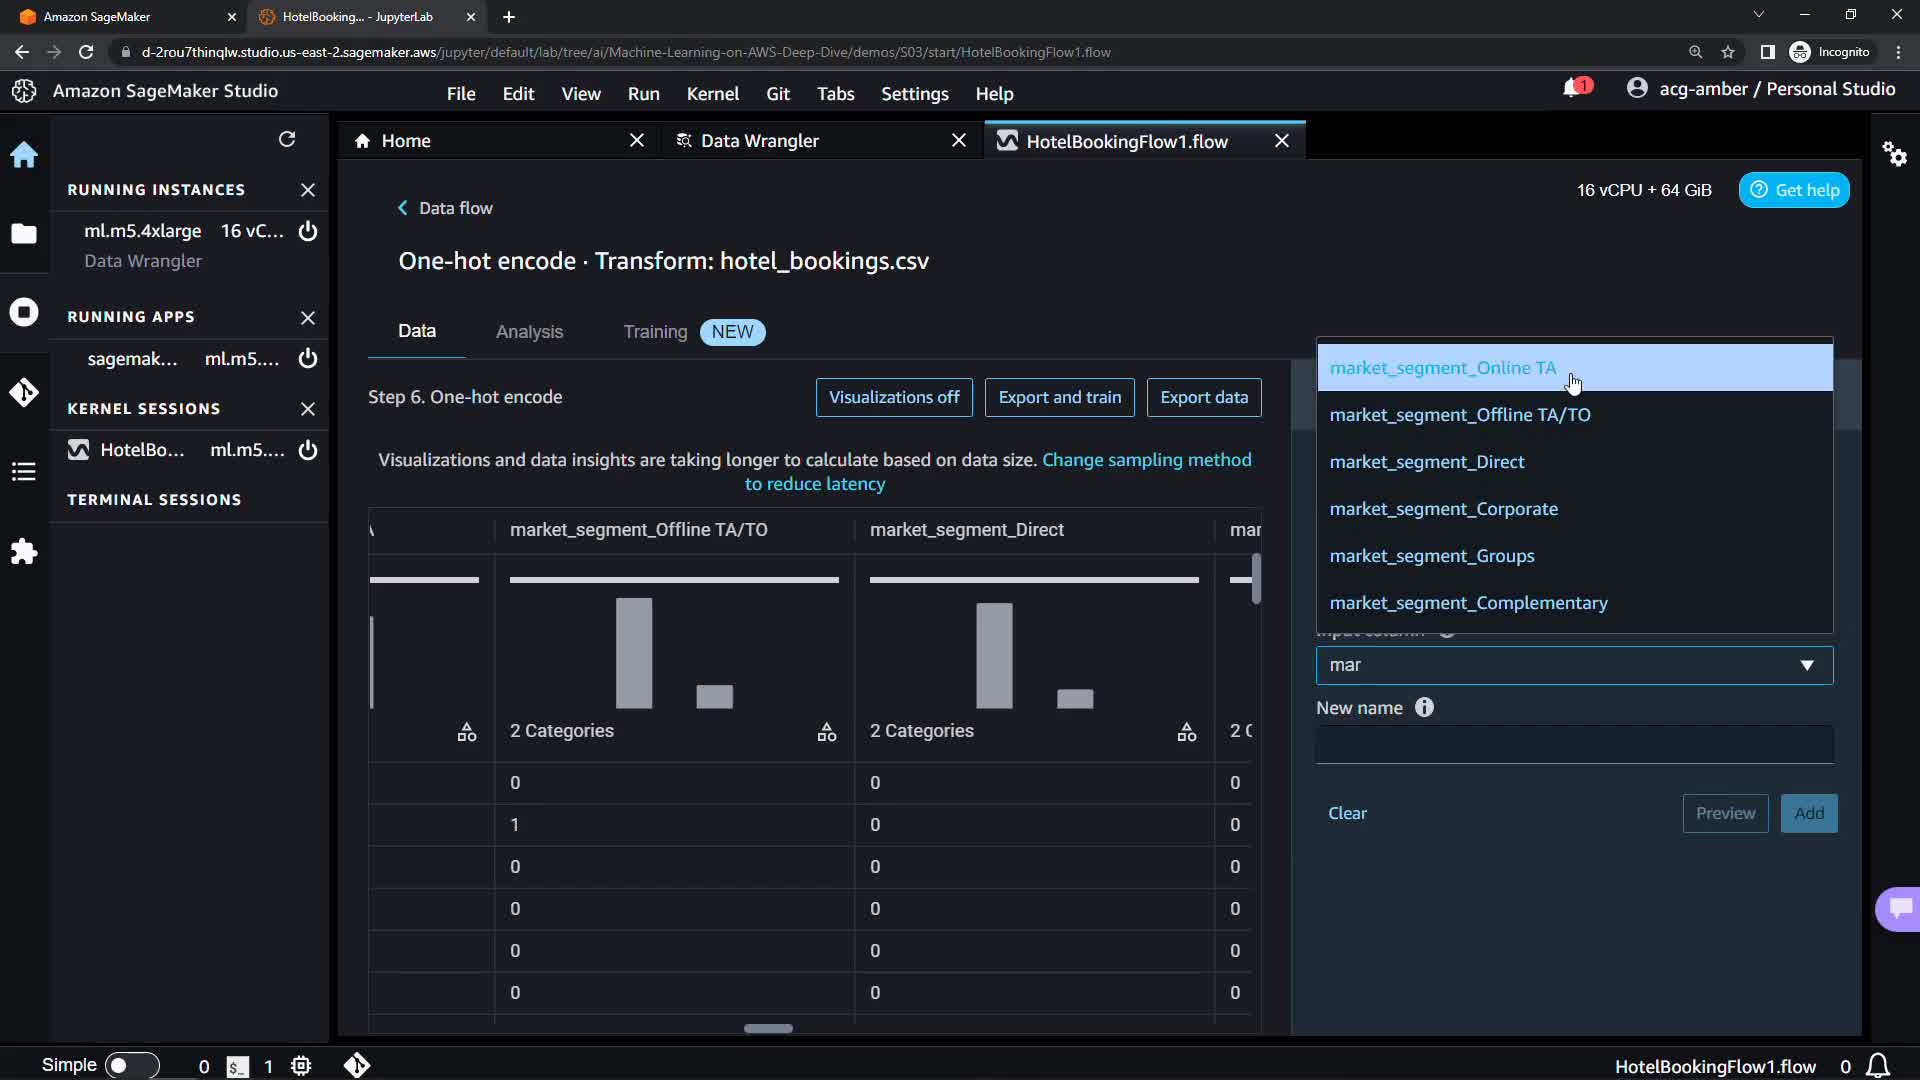The image size is (1920, 1080).
Task: Toggle the Simple mode switch
Action: tap(131, 1065)
